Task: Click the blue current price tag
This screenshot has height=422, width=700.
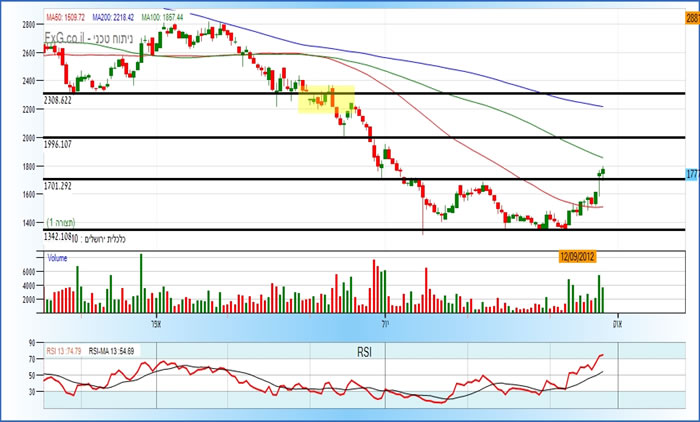Action: (x=691, y=174)
